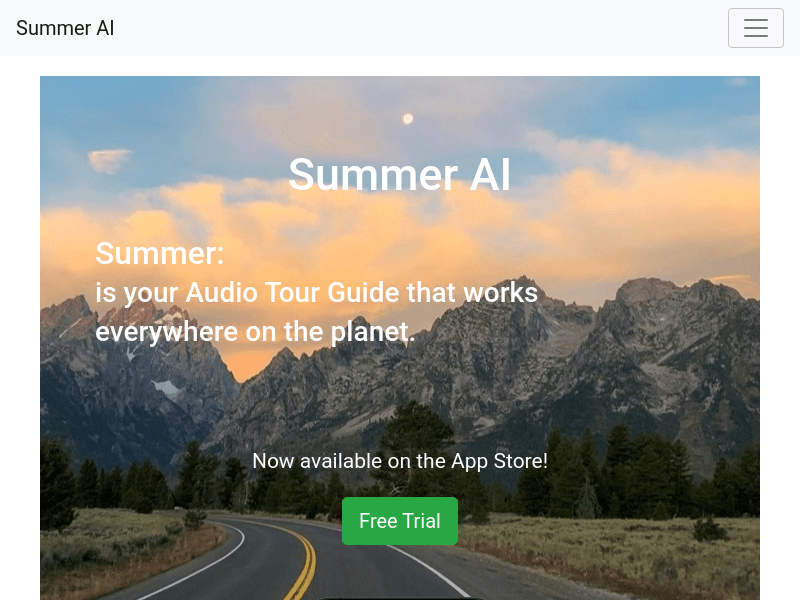Click the empty navbar area beside the brand

418,28
